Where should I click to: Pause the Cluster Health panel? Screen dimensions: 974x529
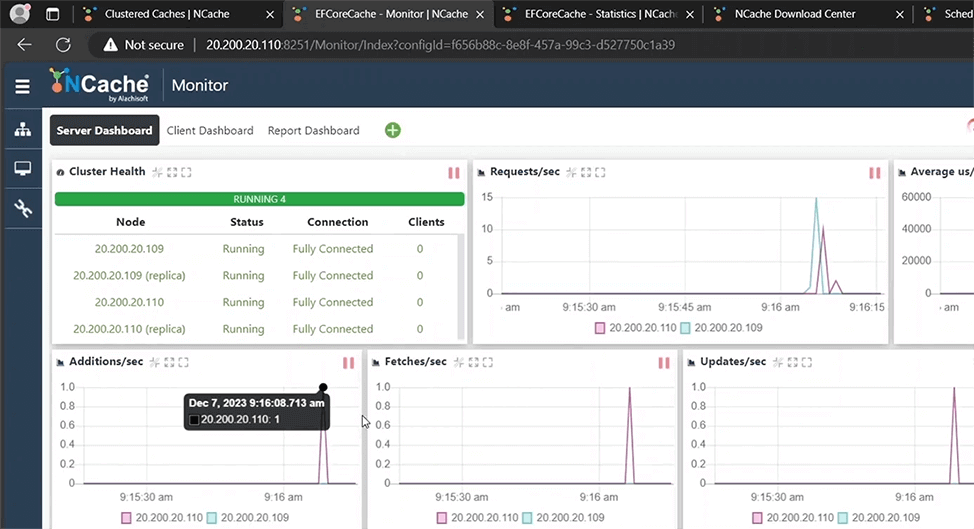pyautogui.click(x=454, y=173)
